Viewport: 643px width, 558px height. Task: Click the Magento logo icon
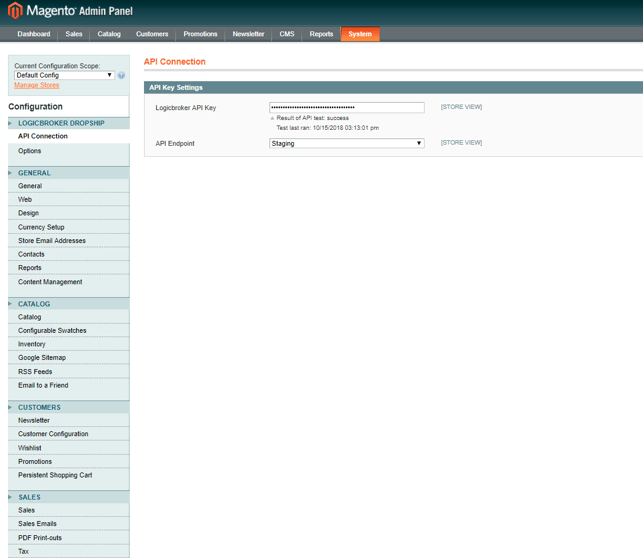point(15,12)
